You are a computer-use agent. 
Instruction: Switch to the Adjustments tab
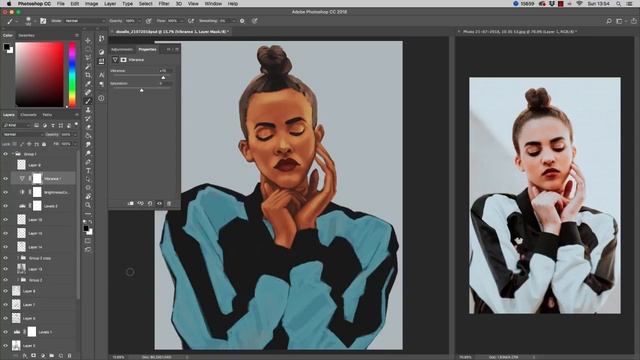122,49
